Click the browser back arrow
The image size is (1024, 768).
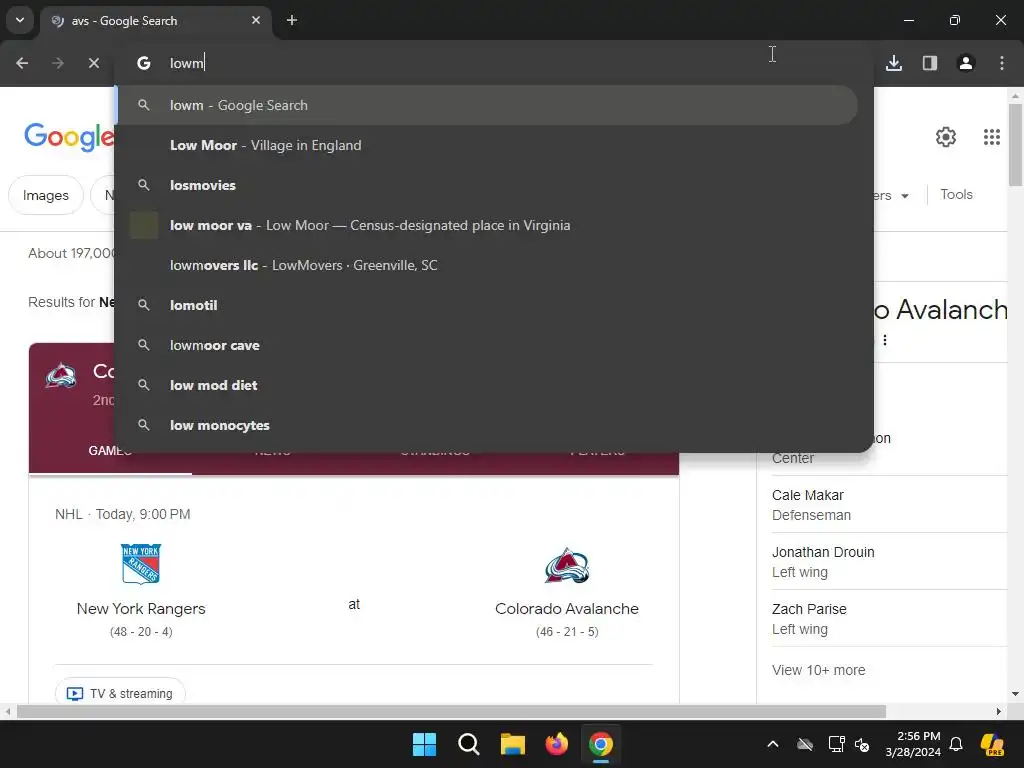[22, 63]
